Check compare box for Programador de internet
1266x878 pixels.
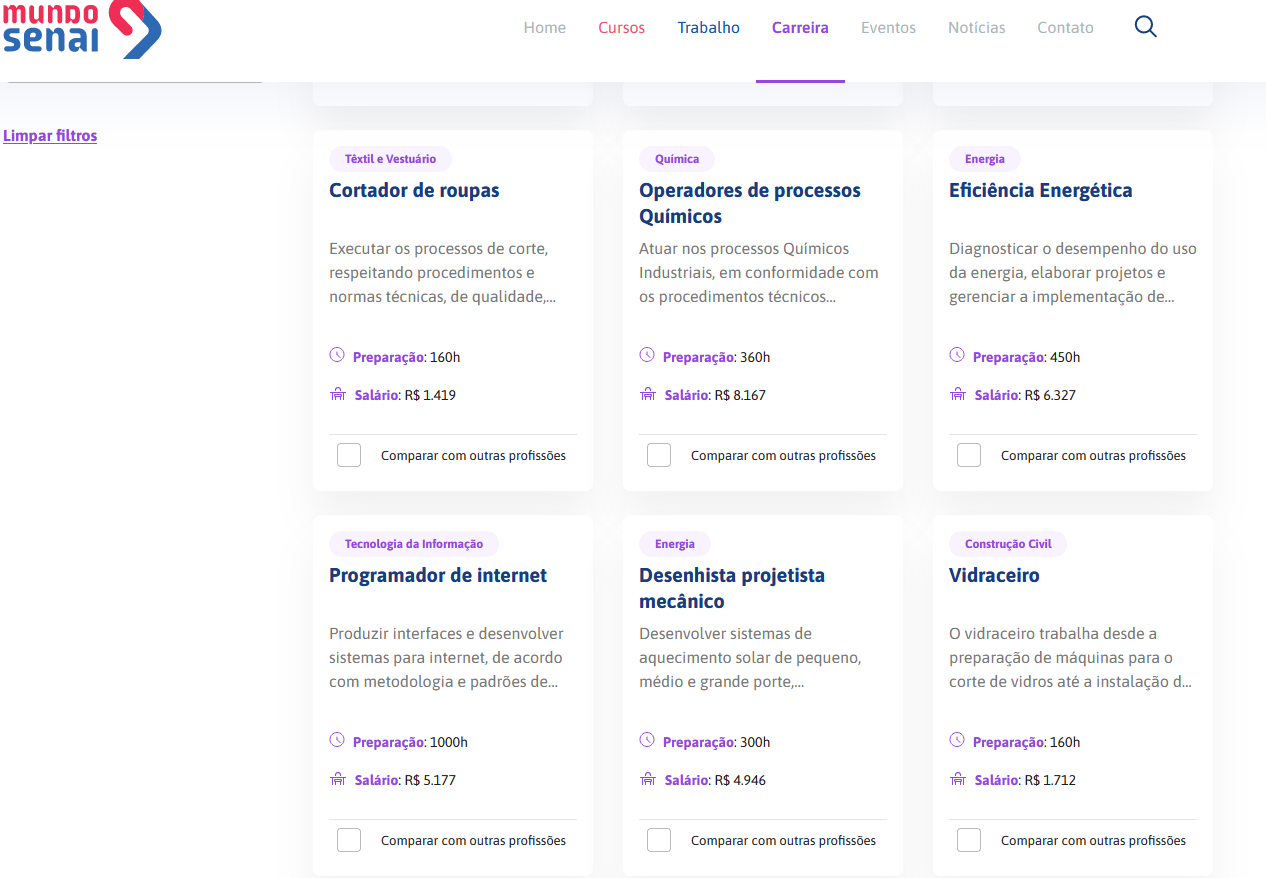point(349,840)
